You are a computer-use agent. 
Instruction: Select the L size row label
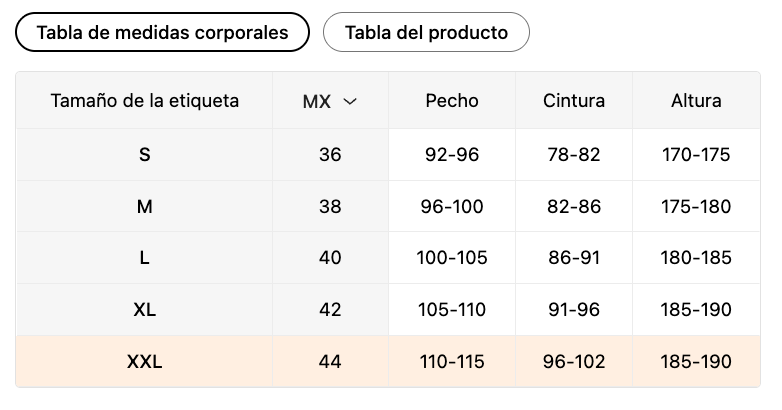click(145, 258)
